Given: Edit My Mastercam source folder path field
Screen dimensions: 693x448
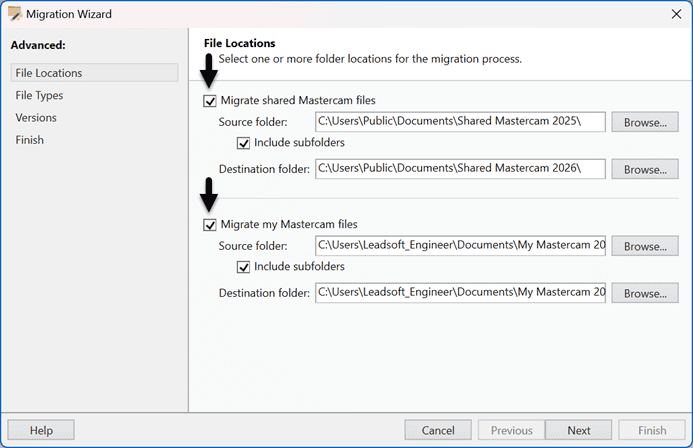Looking at the screenshot, I should (x=460, y=245).
